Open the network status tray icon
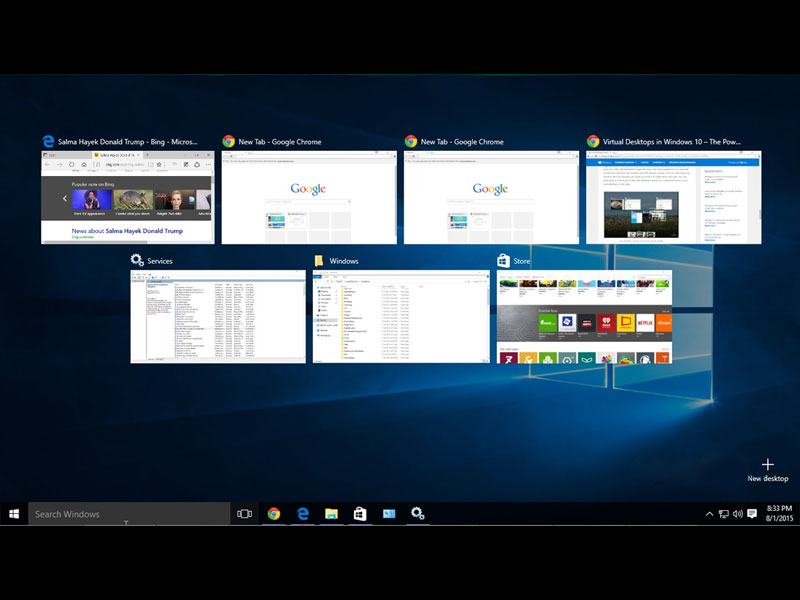The width and height of the screenshot is (800, 600). (723, 514)
